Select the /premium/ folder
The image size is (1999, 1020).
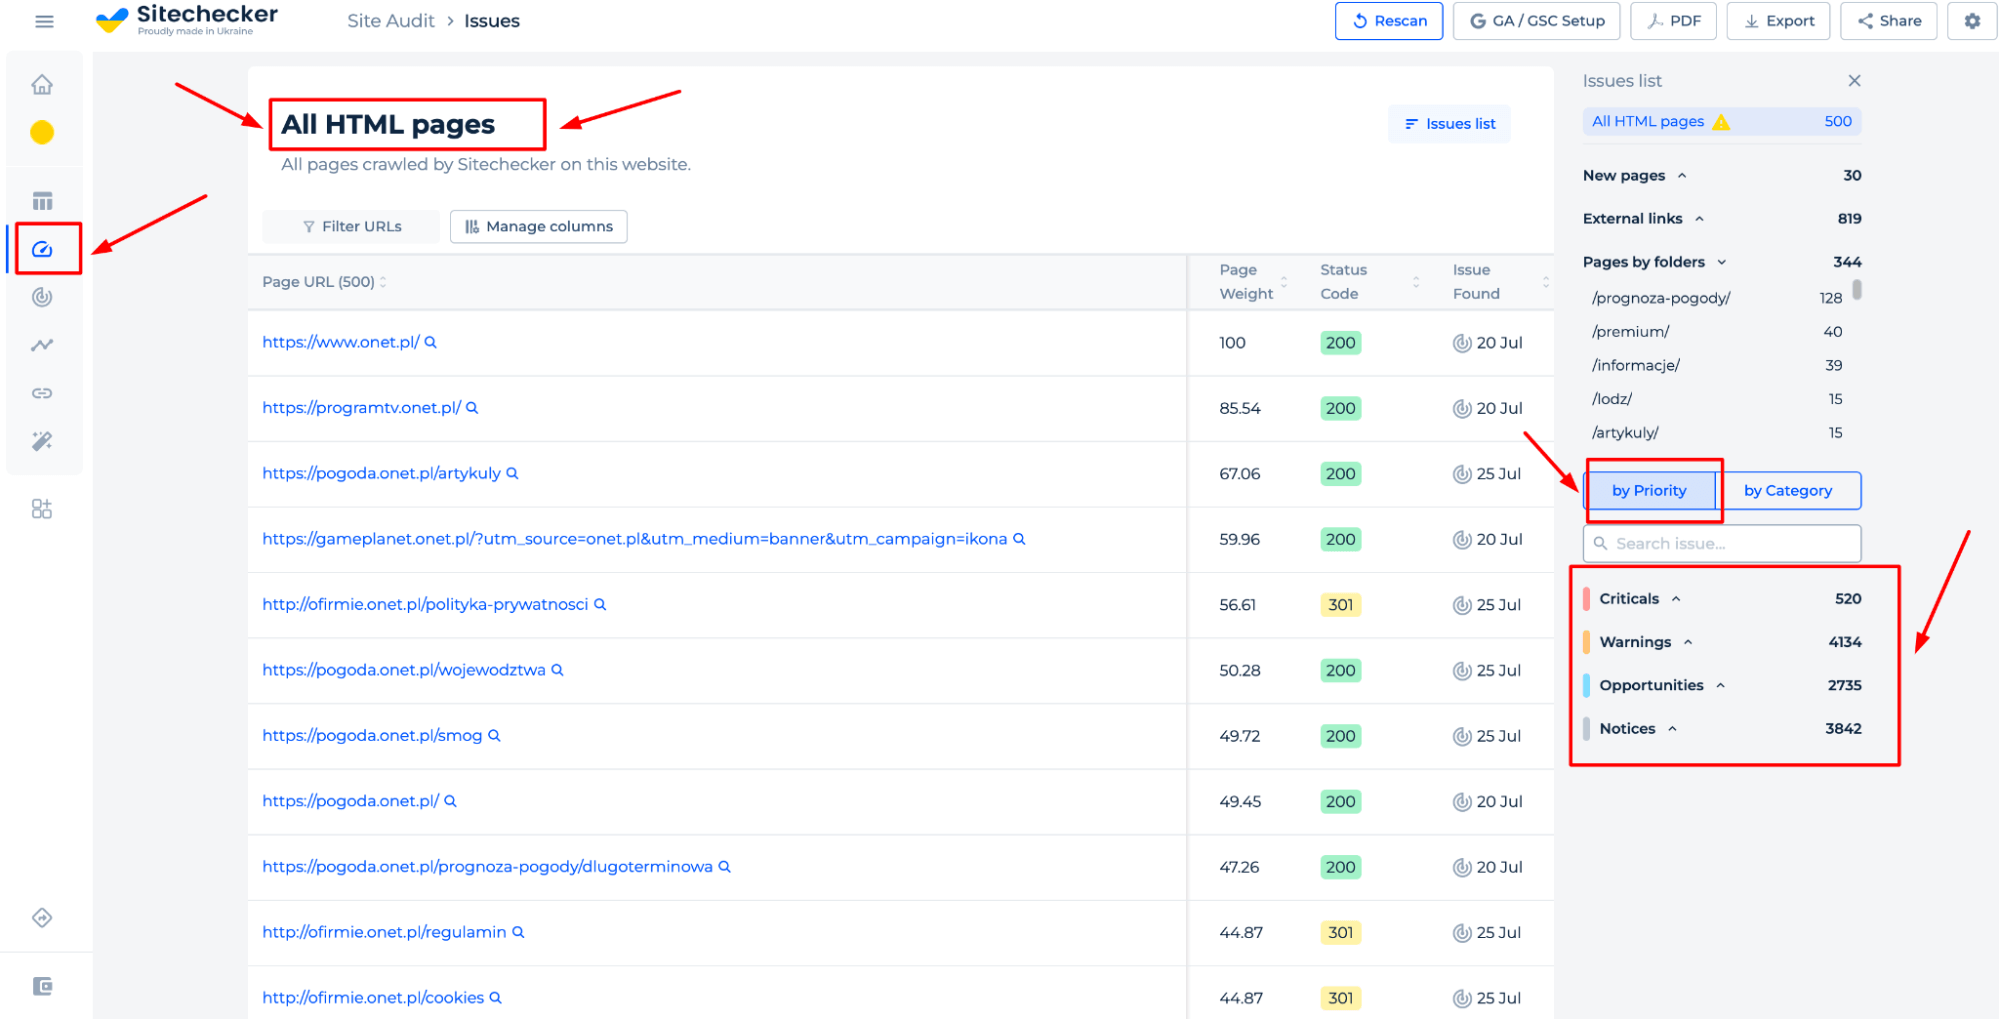coord(1631,332)
